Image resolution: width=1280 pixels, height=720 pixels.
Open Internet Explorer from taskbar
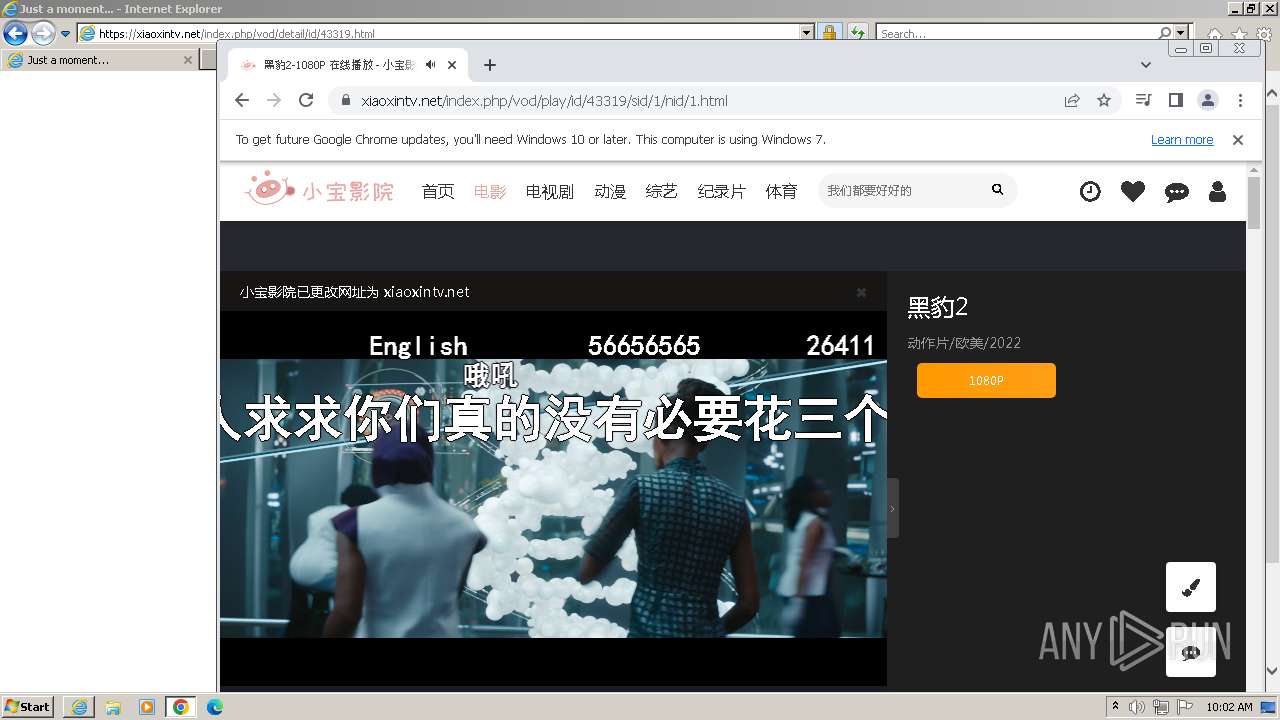[x=79, y=707]
